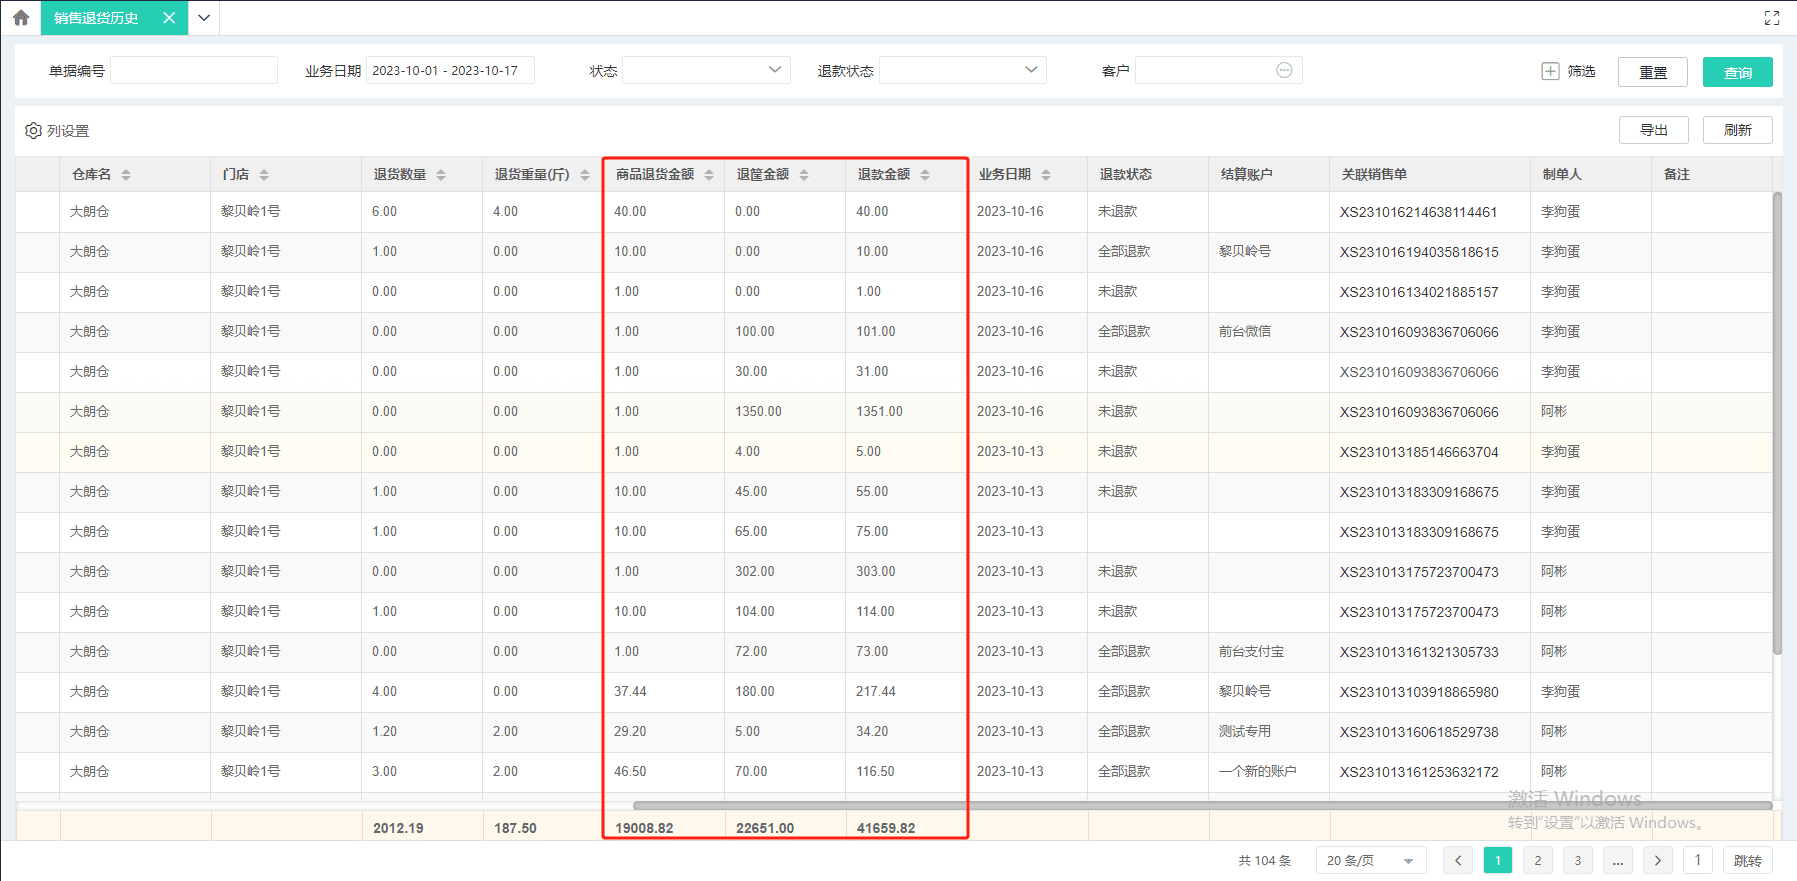Click the 查询 button
Screen dimensions: 1797x881
pos(1738,72)
